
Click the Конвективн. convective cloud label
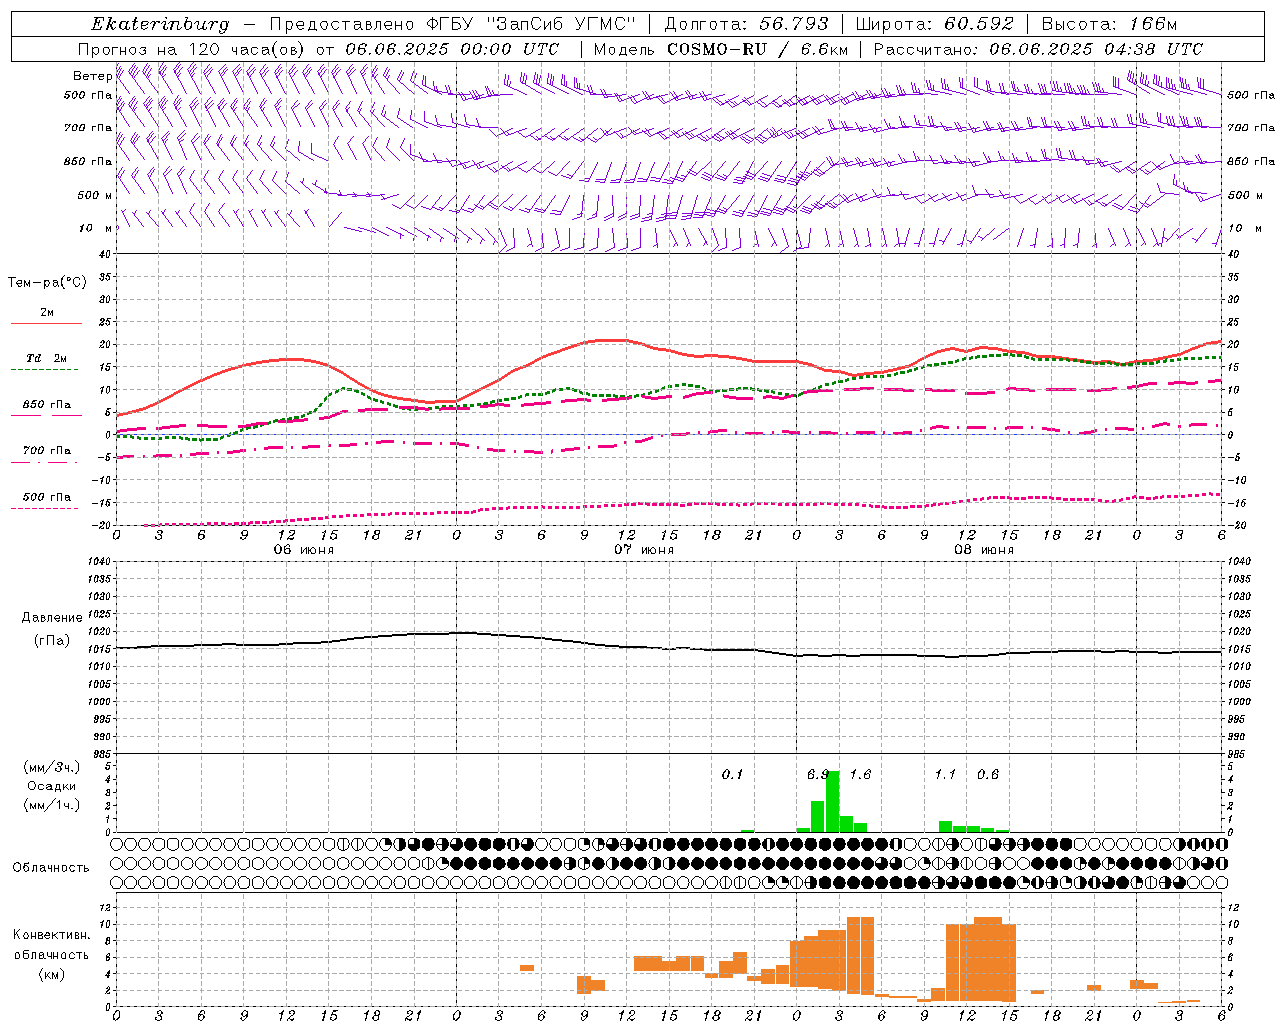52,935
